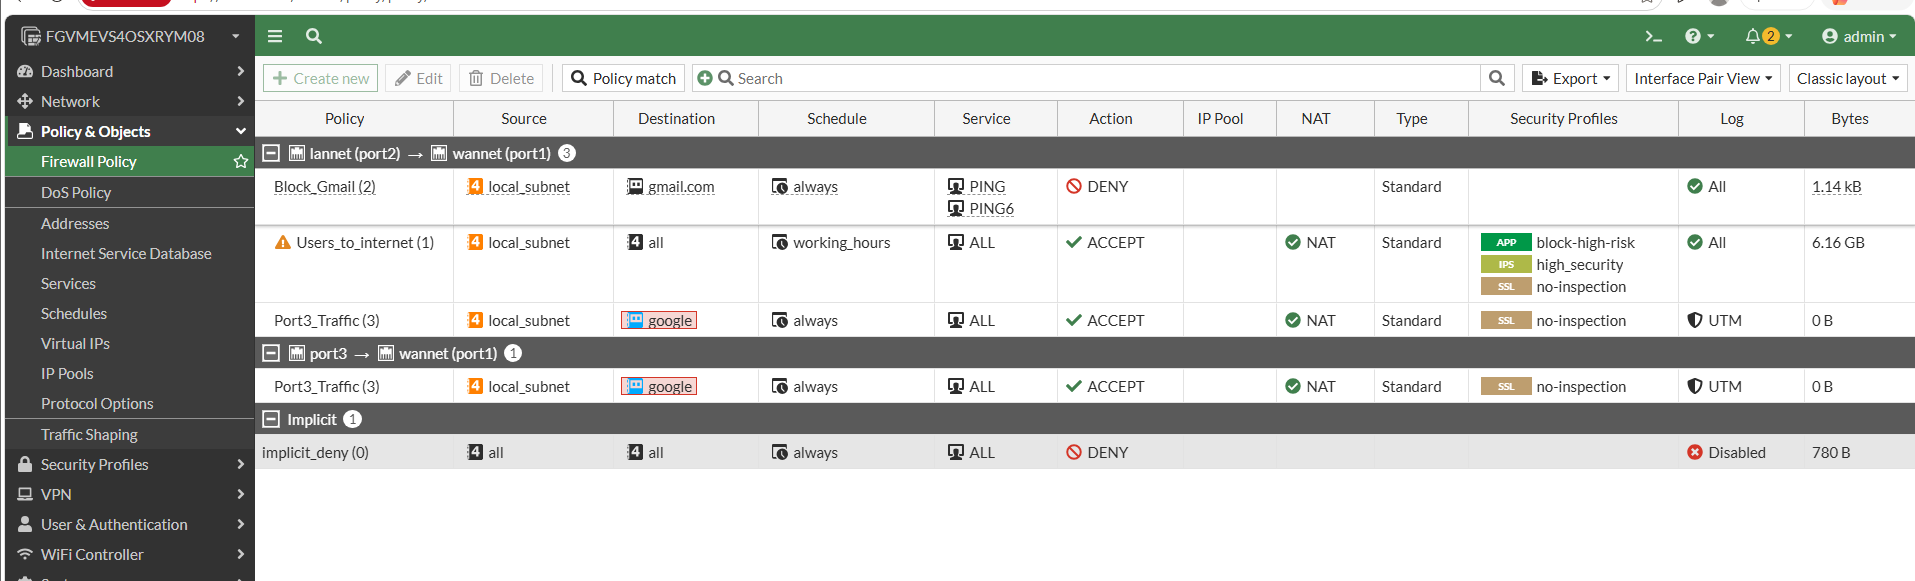This screenshot has height=581, width=1915.
Task: Select the implicit_deny (0) row name
Action: (x=315, y=452)
